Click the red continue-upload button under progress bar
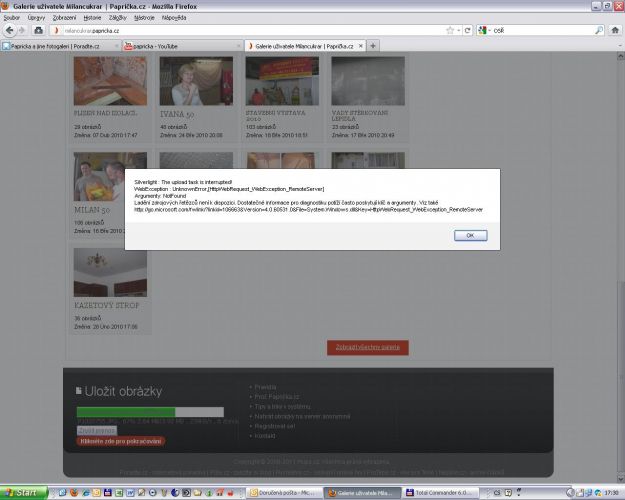625x500 pixels. coord(120,441)
